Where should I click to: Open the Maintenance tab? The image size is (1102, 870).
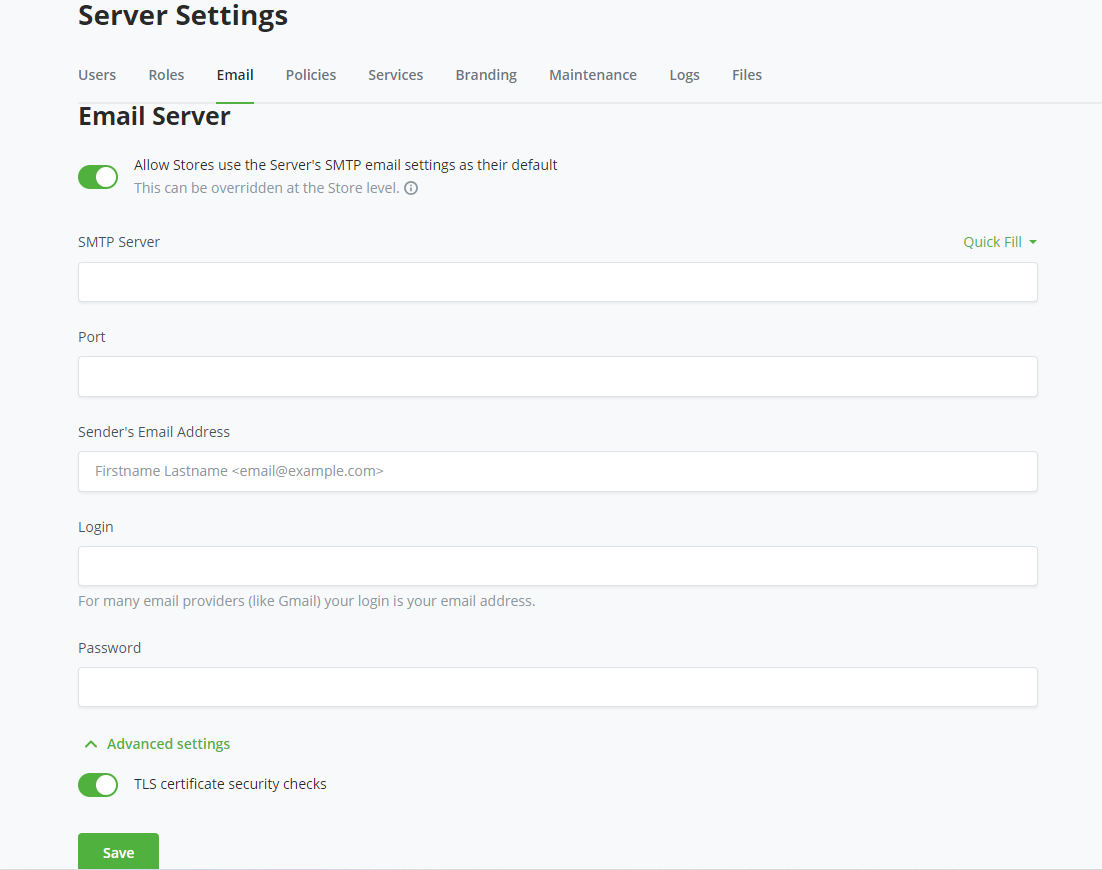tap(593, 75)
